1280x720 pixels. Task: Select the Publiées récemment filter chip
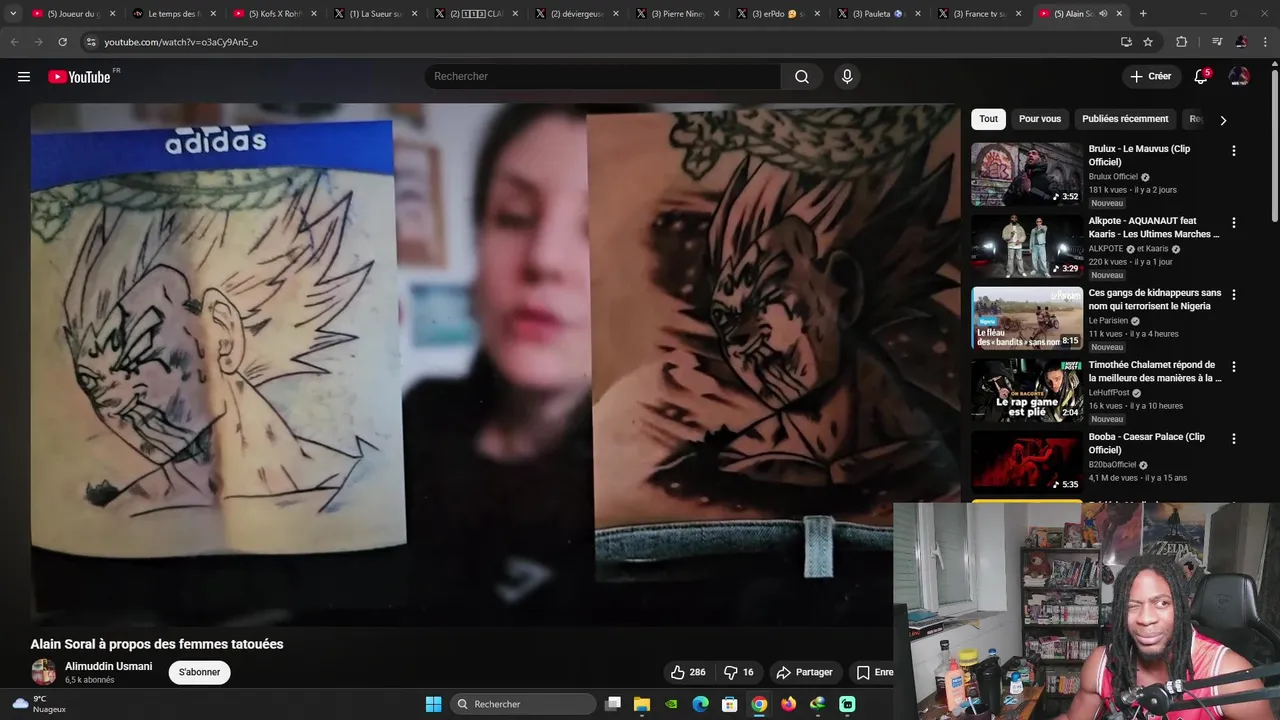(1125, 119)
